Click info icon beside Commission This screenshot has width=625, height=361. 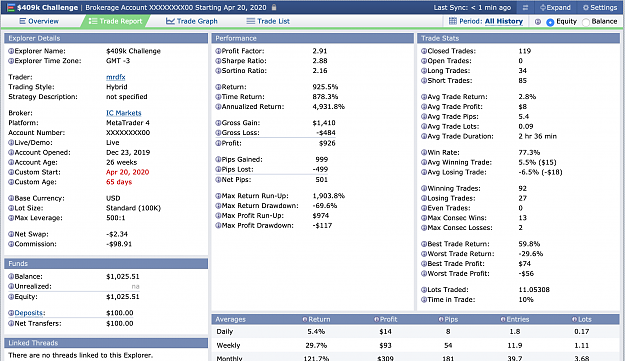(x=11, y=244)
